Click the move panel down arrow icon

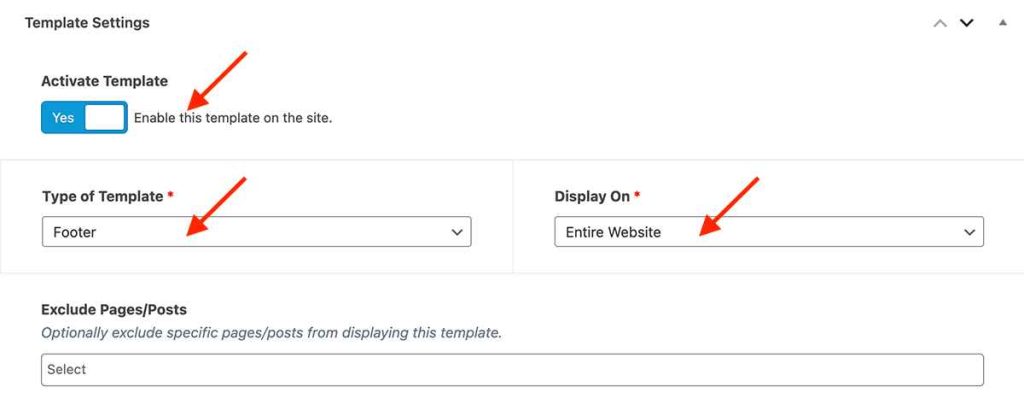[966, 23]
